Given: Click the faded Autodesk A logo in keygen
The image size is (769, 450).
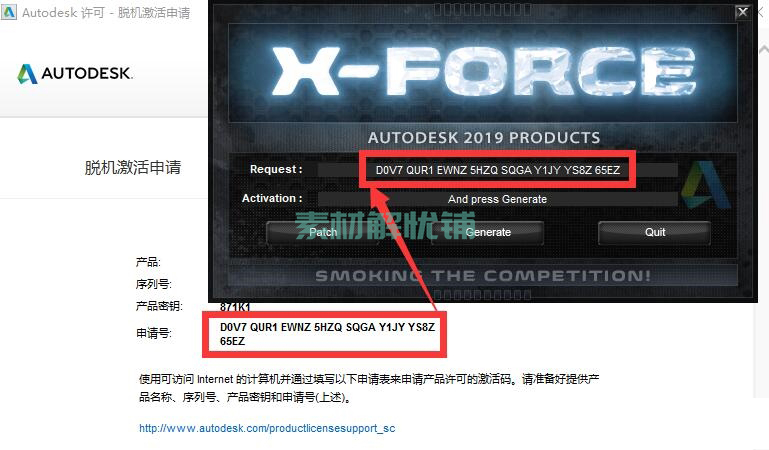Looking at the screenshot, I should tap(705, 184).
